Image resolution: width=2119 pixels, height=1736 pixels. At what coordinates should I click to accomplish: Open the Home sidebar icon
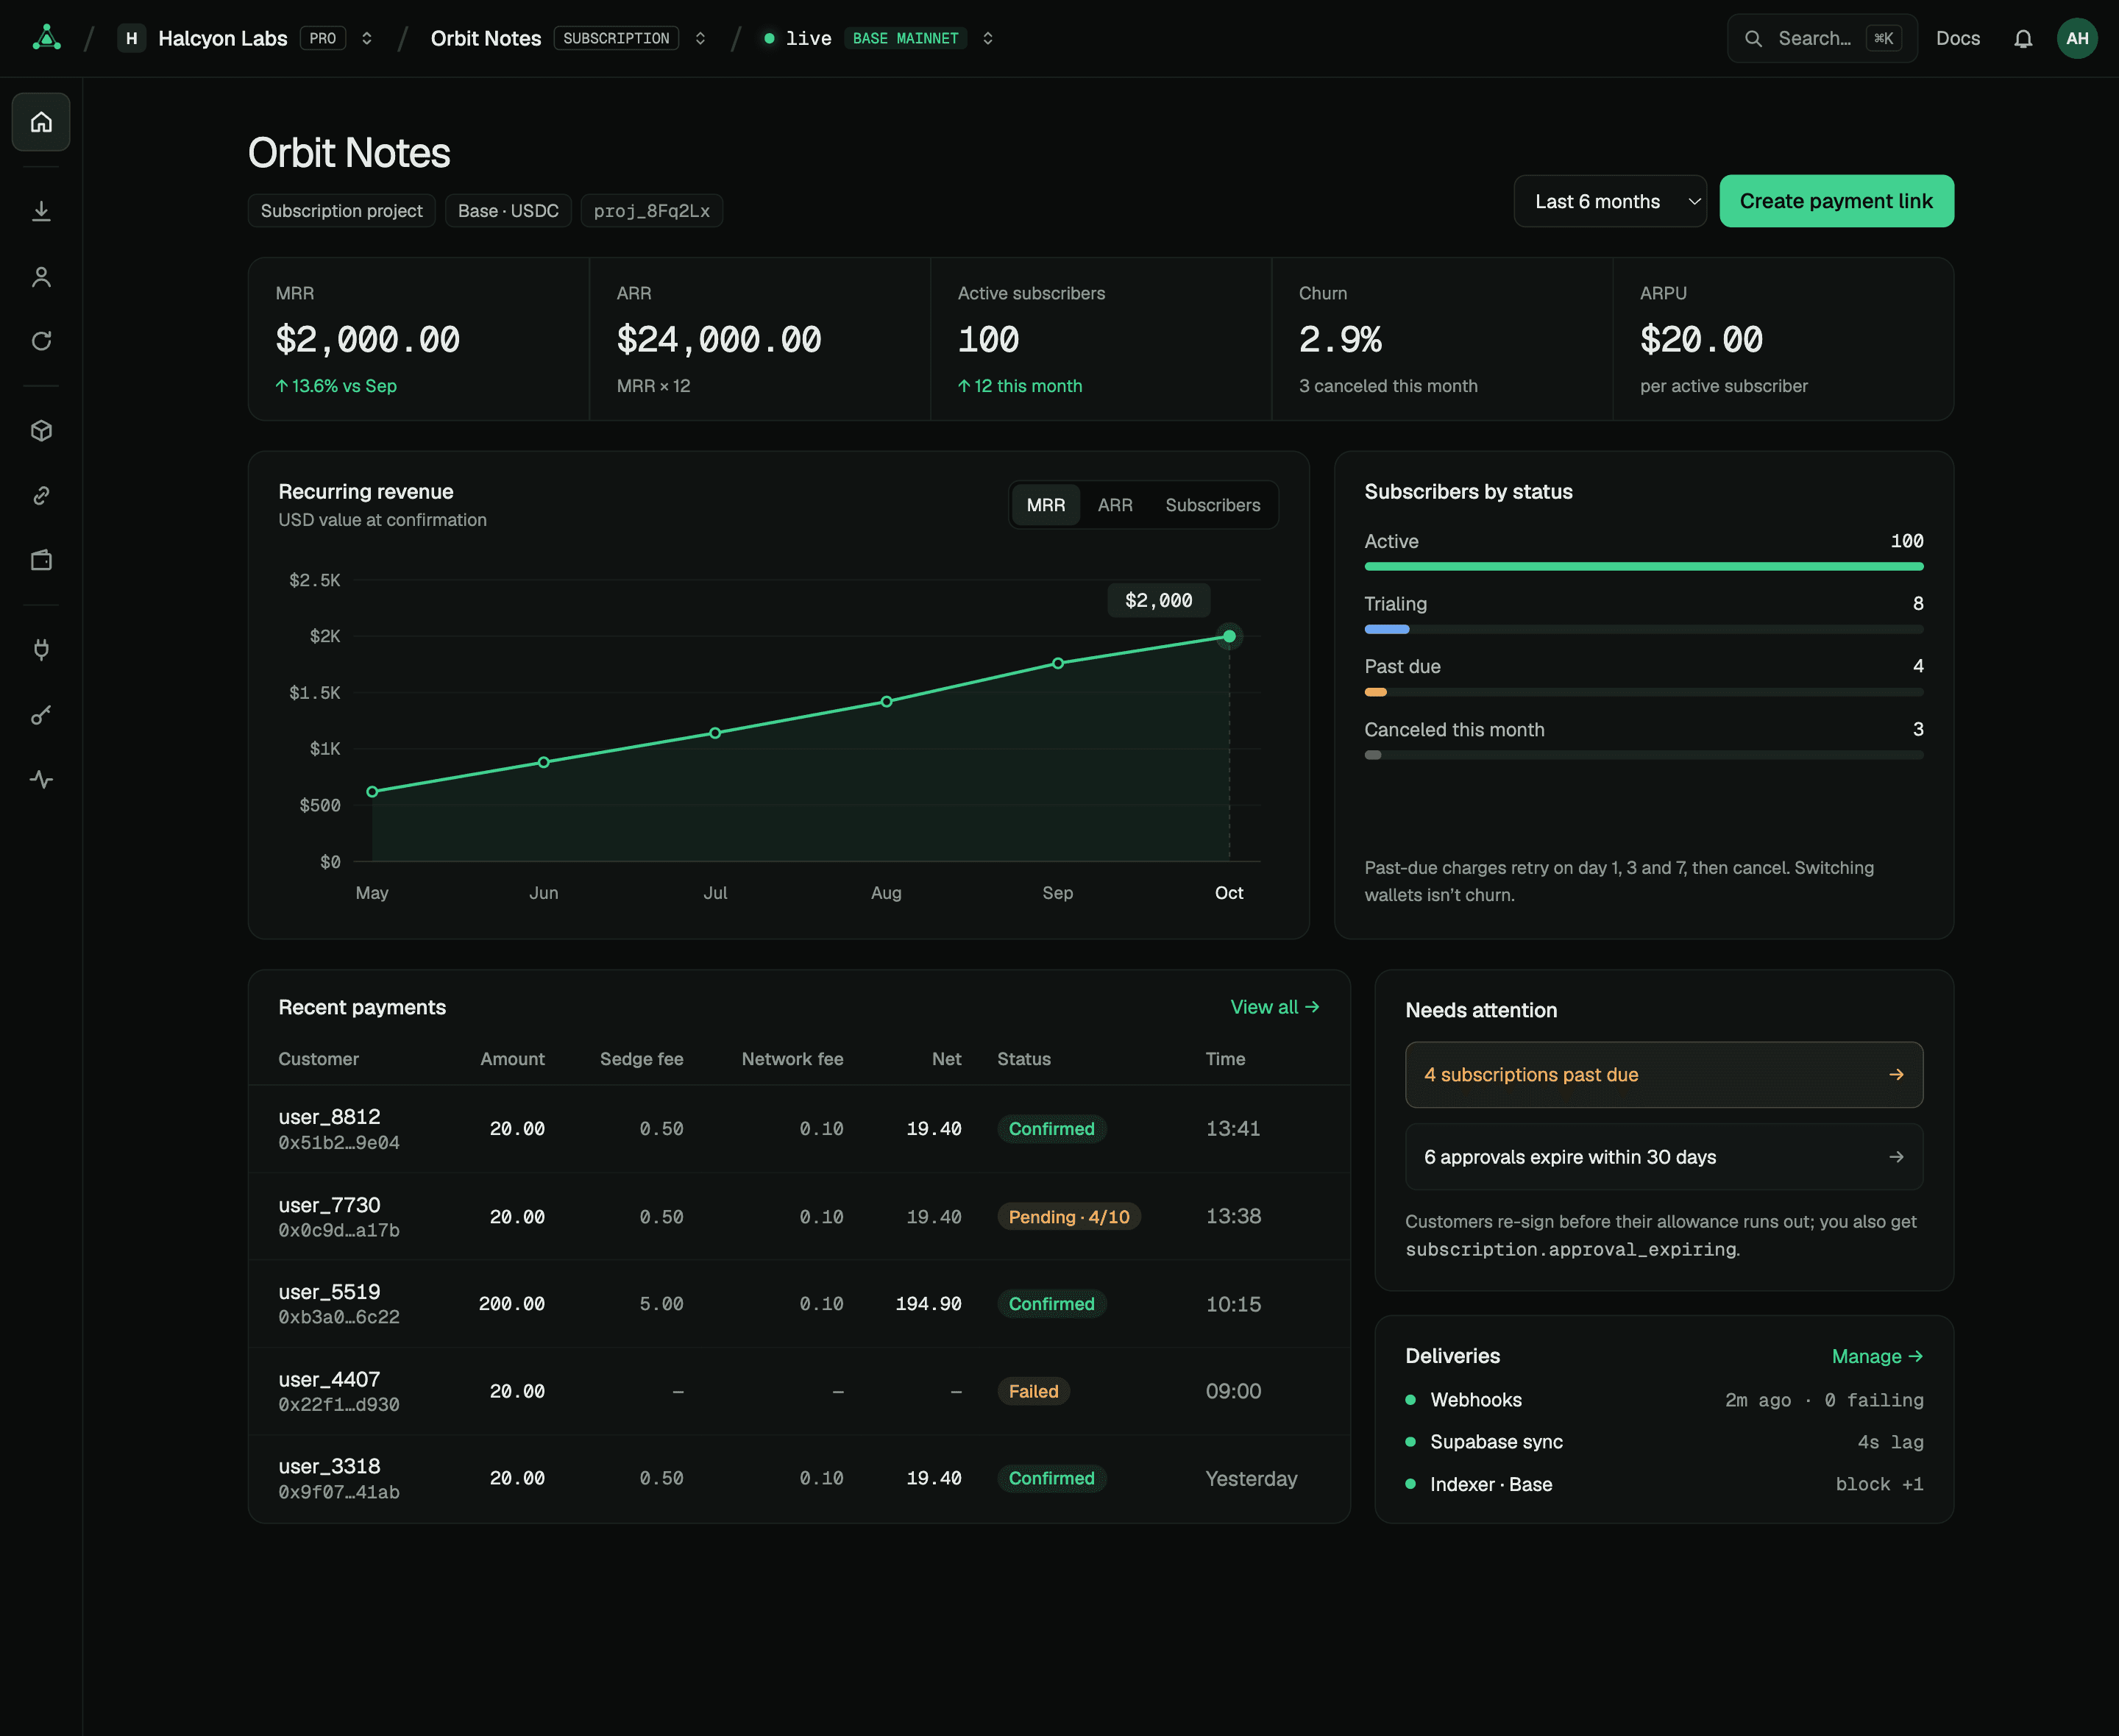click(x=41, y=122)
